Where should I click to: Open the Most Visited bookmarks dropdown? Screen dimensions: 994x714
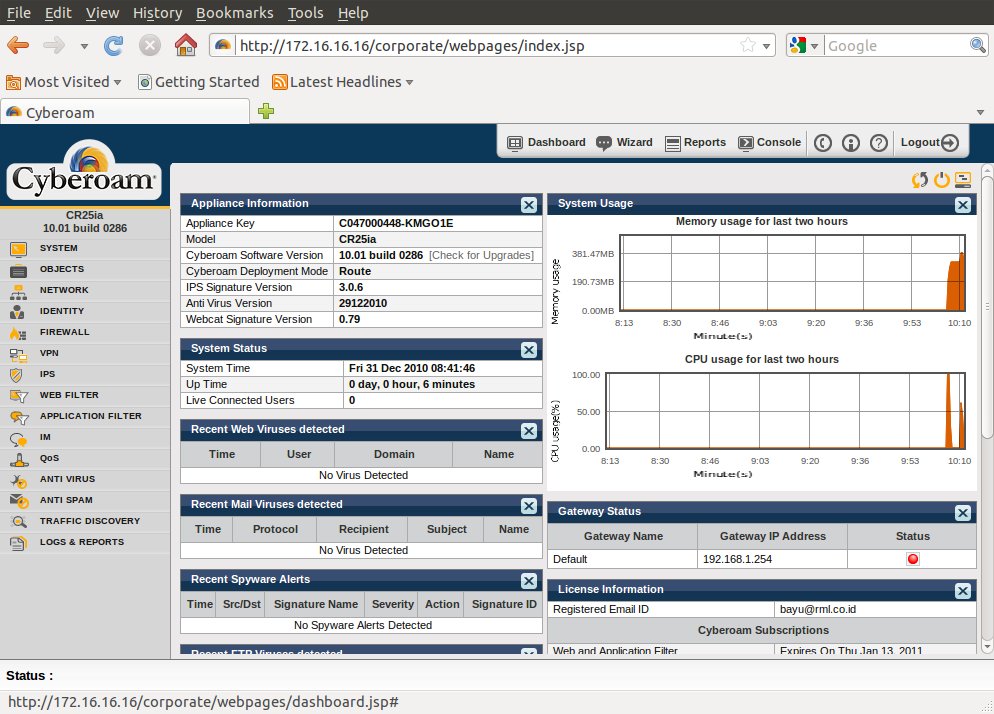[x=64, y=82]
